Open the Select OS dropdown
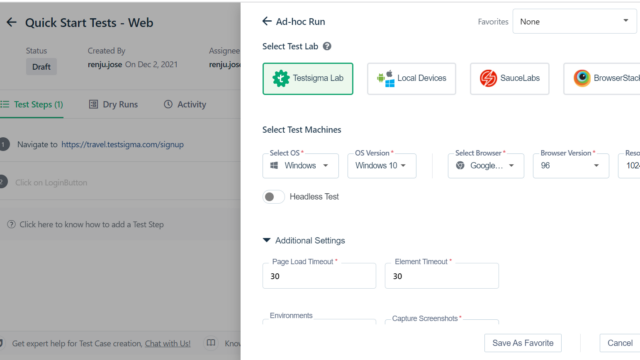640x360 pixels. 300,166
